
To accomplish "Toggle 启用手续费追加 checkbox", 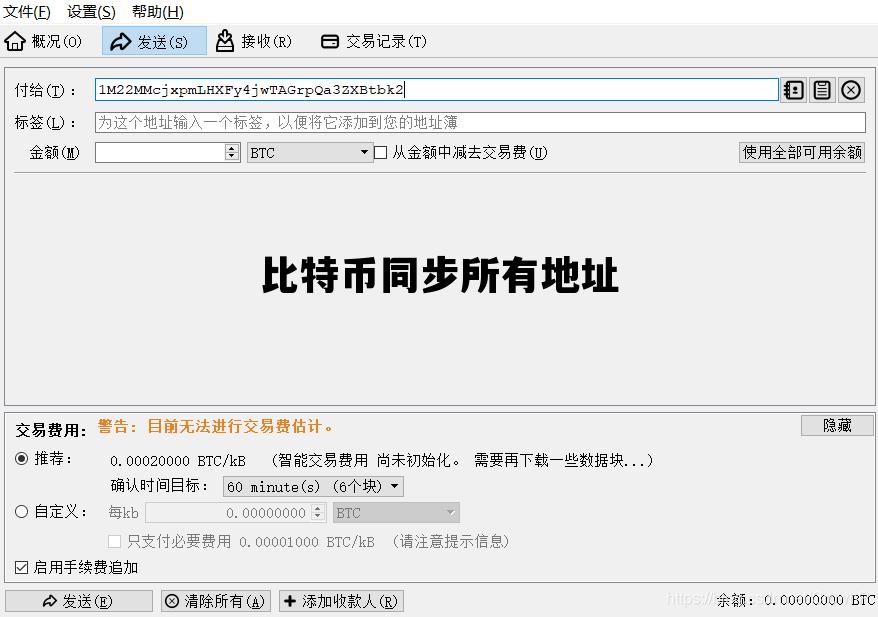I will [21, 567].
